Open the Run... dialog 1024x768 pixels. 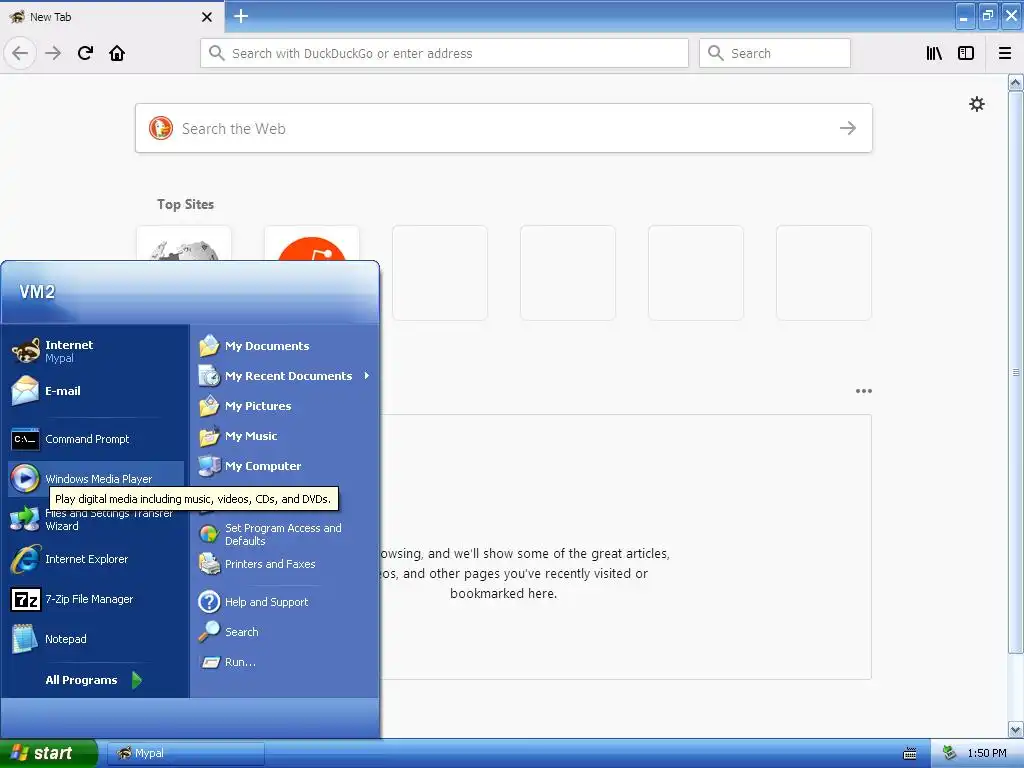(285, 662)
